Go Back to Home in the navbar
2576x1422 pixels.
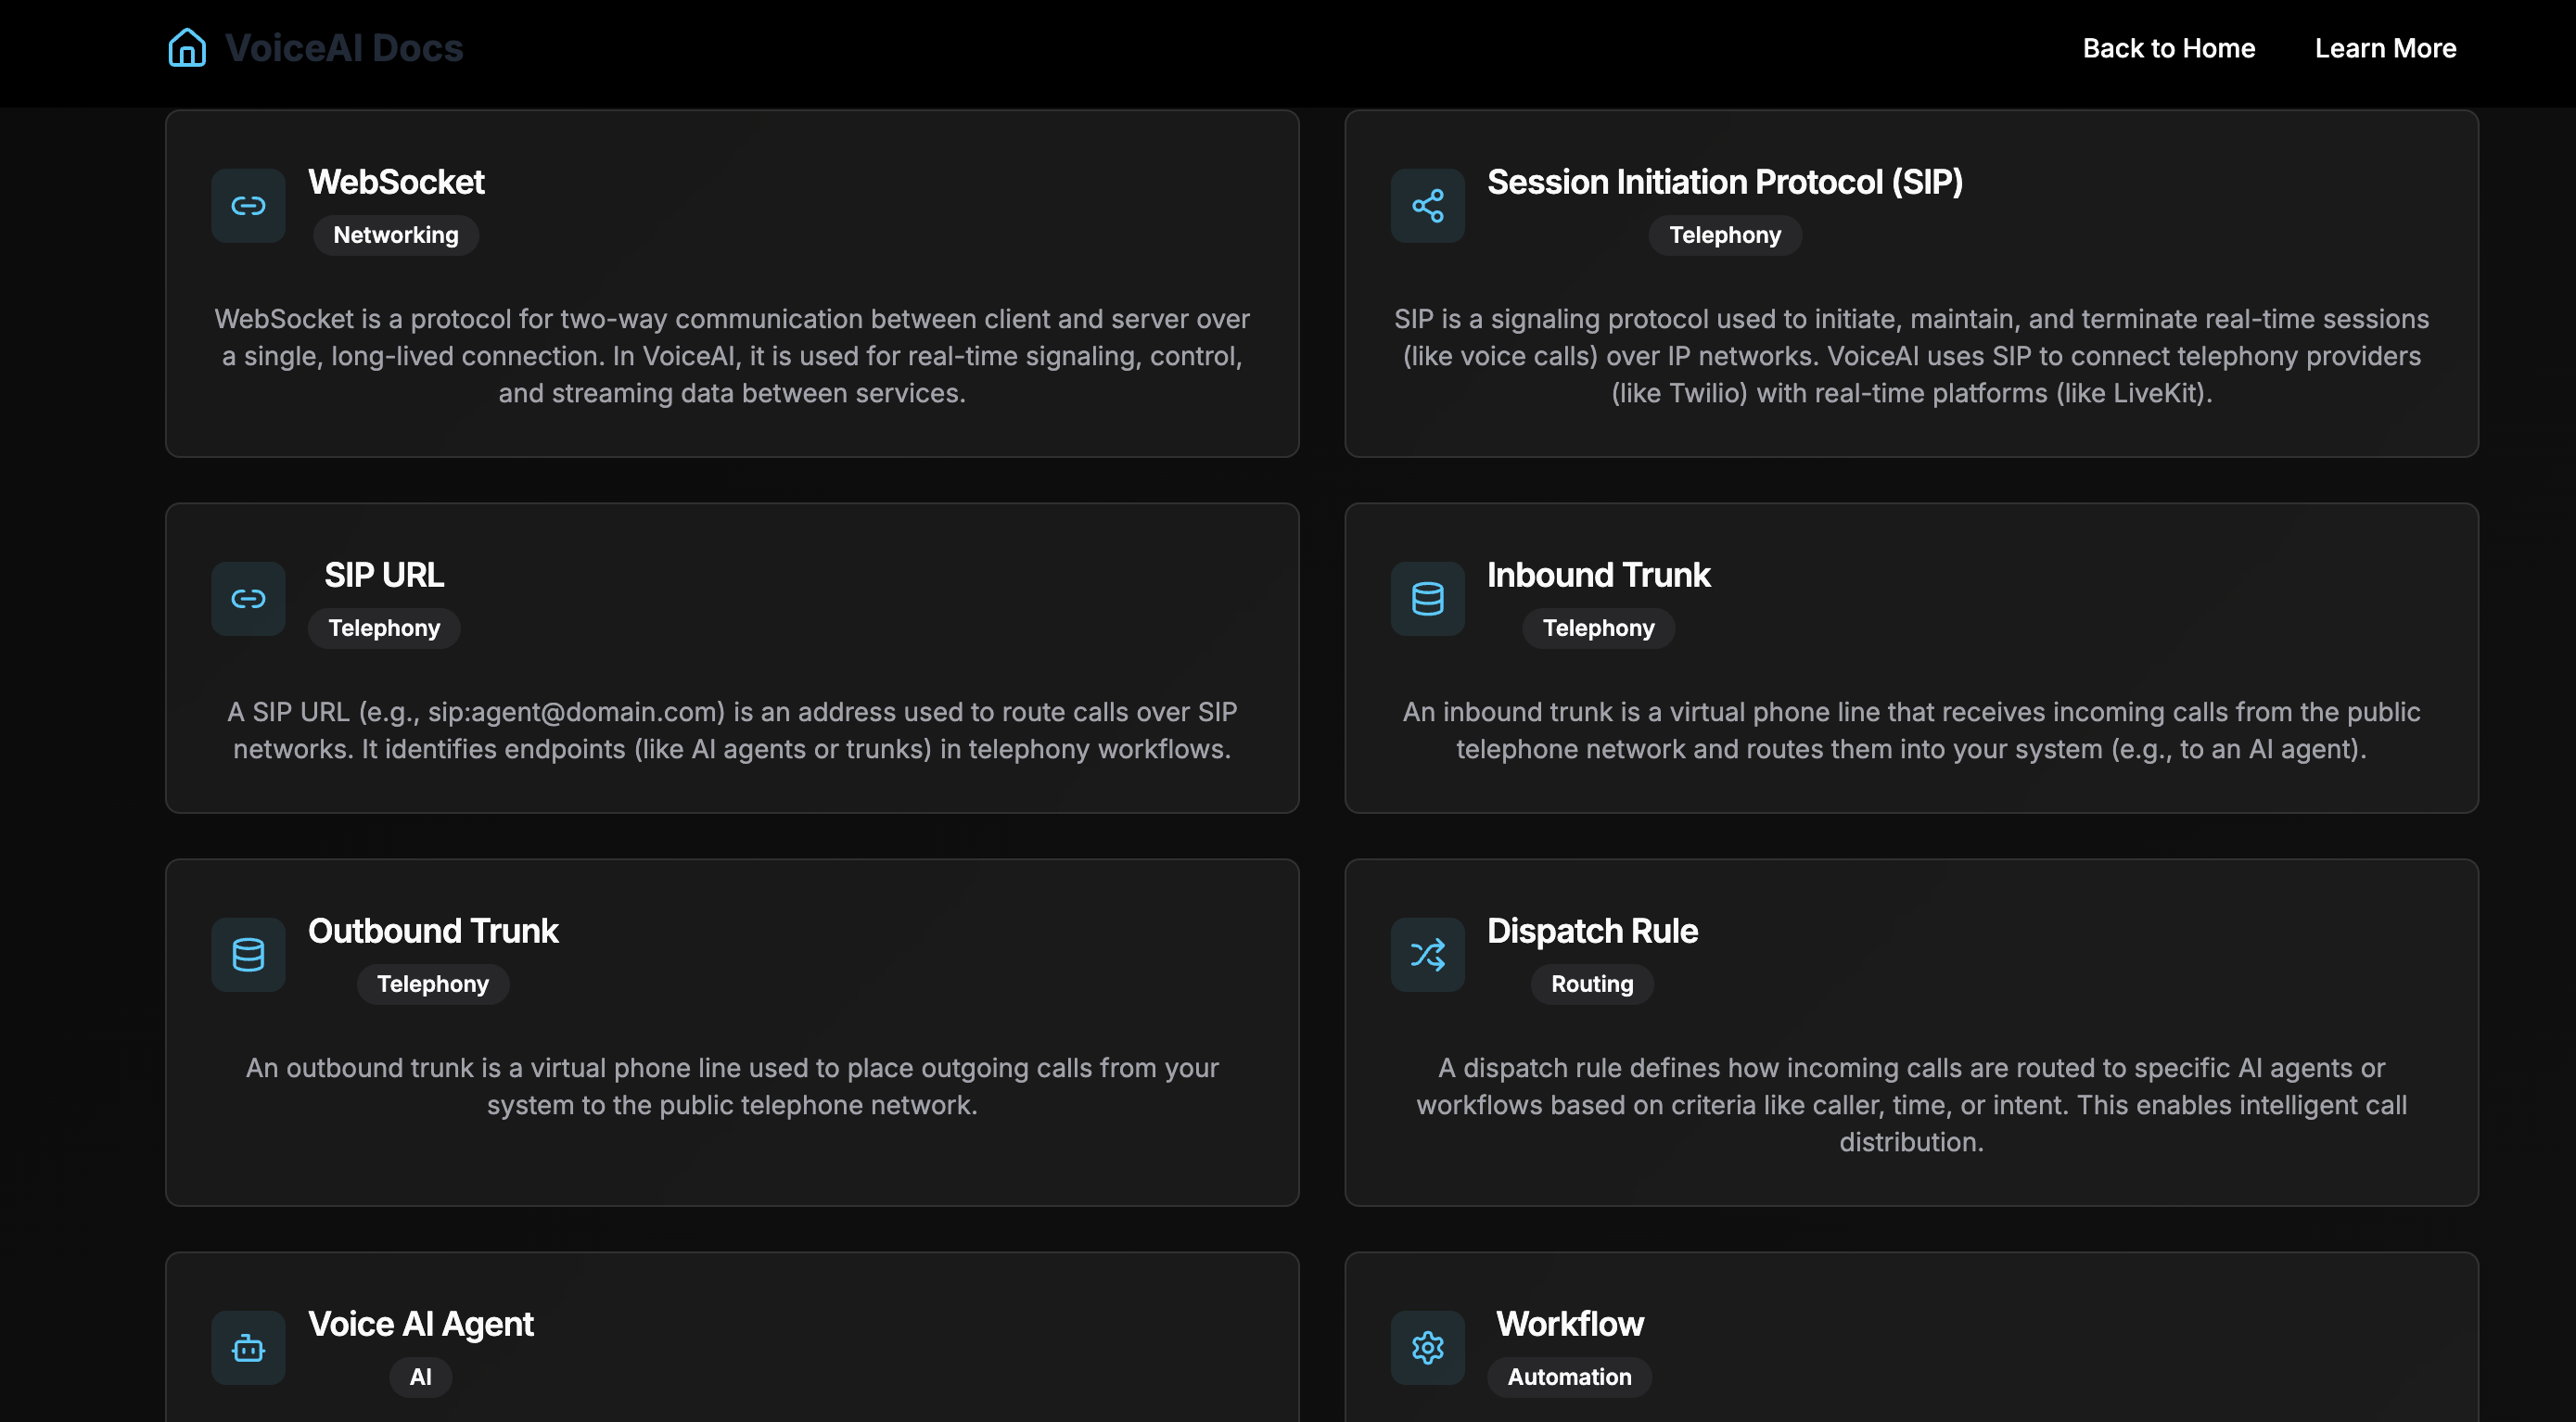(2168, 48)
